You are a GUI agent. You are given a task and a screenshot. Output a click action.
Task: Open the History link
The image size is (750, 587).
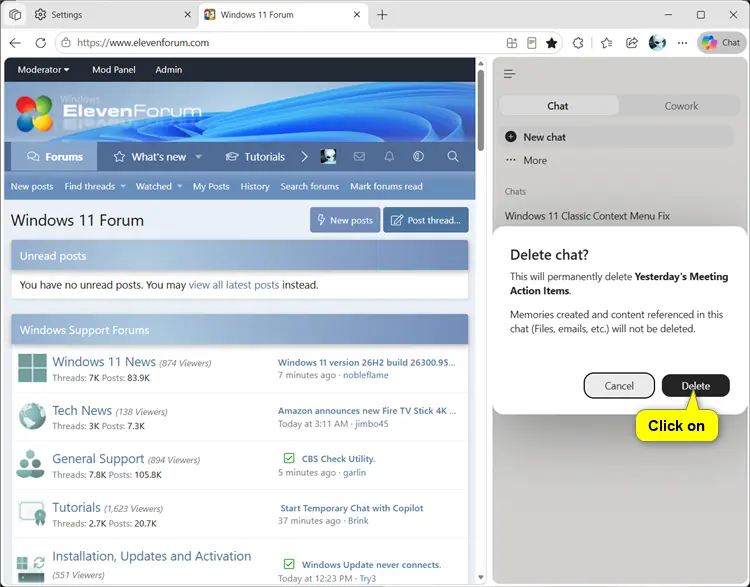[254, 187]
